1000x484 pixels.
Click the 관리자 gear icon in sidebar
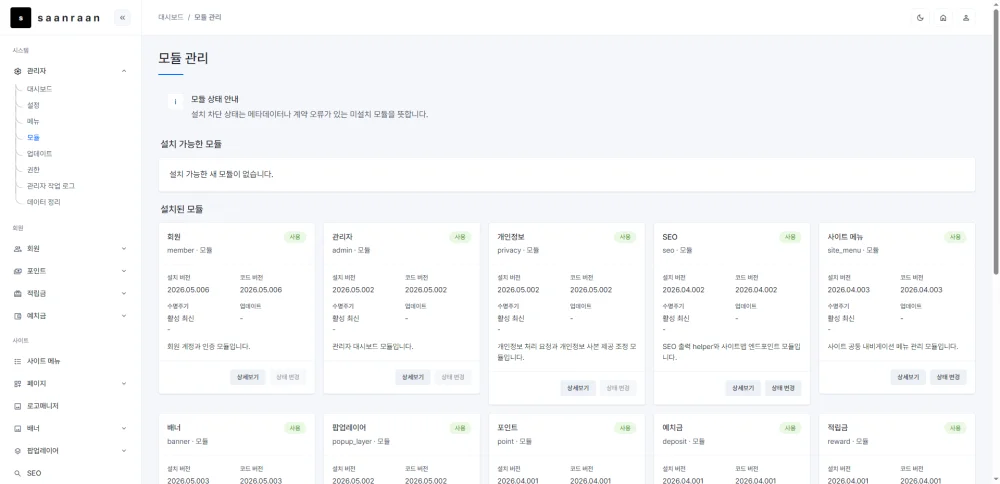[x=18, y=71]
